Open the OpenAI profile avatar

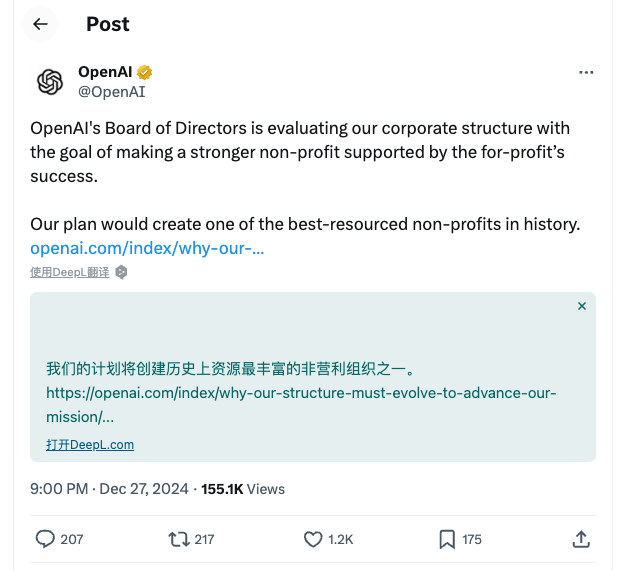click(x=50, y=82)
